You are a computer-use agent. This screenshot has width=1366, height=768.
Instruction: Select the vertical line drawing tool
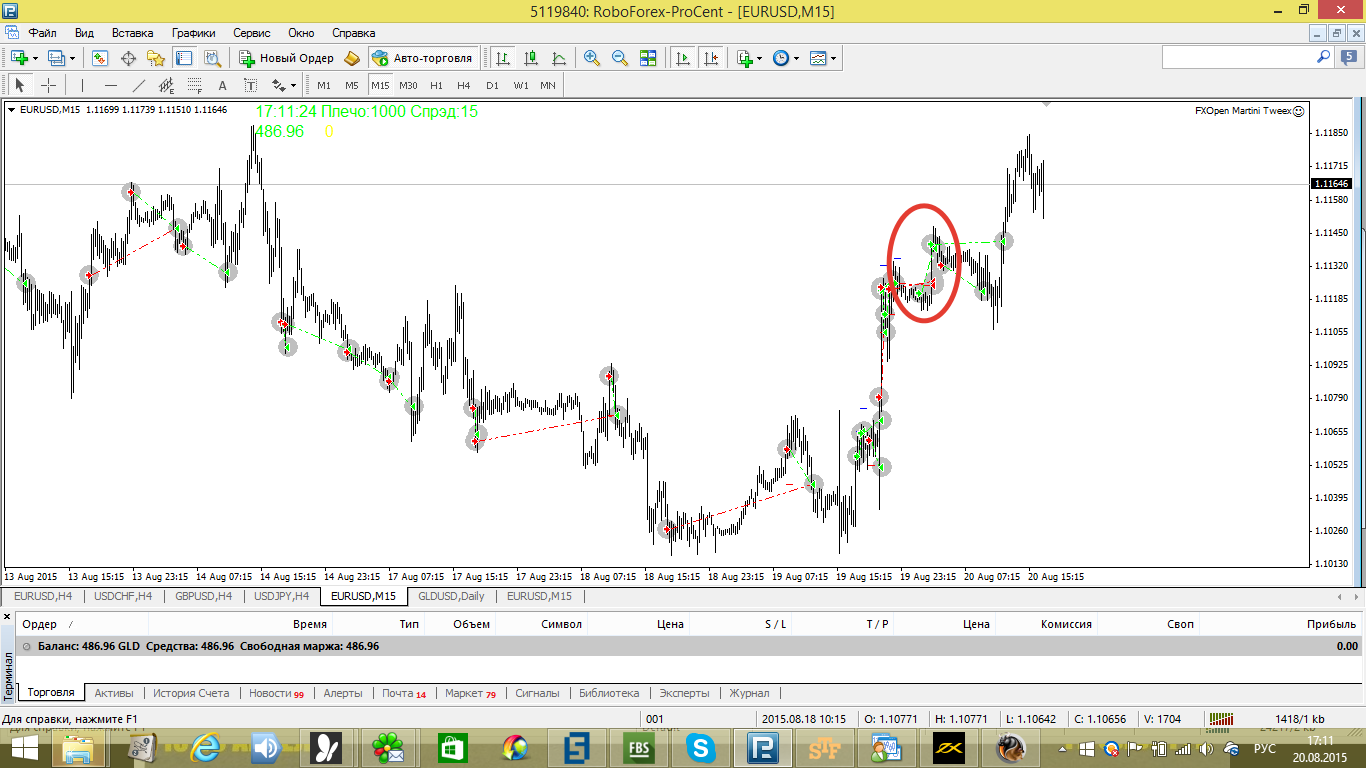[83, 85]
